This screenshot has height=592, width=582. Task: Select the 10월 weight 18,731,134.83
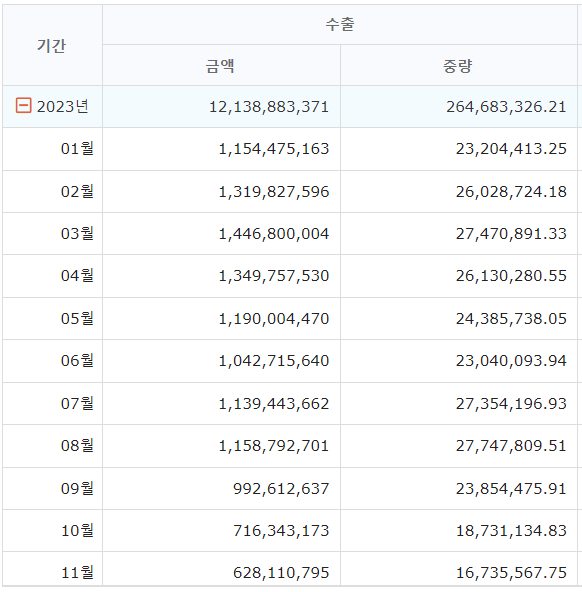click(x=511, y=531)
